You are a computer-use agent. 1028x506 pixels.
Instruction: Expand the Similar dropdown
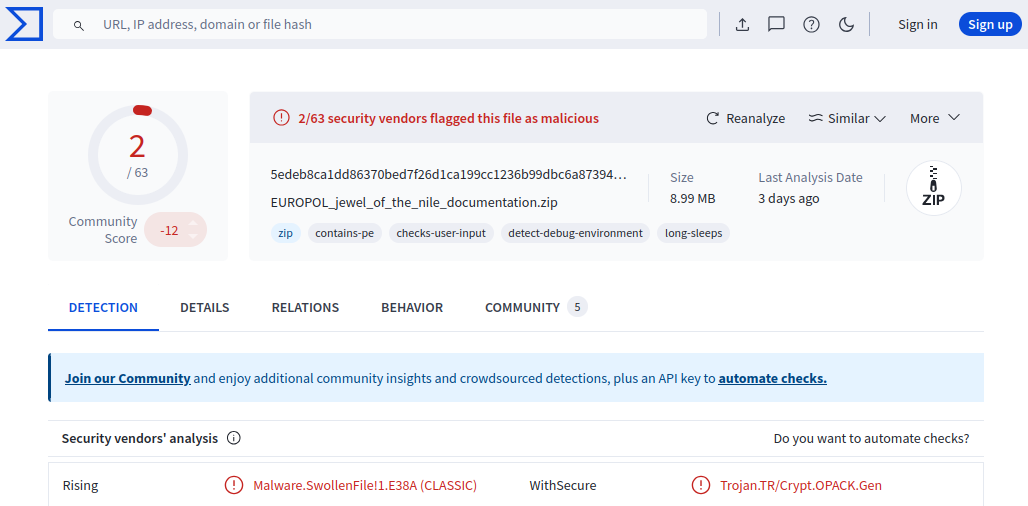click(847, 119)
